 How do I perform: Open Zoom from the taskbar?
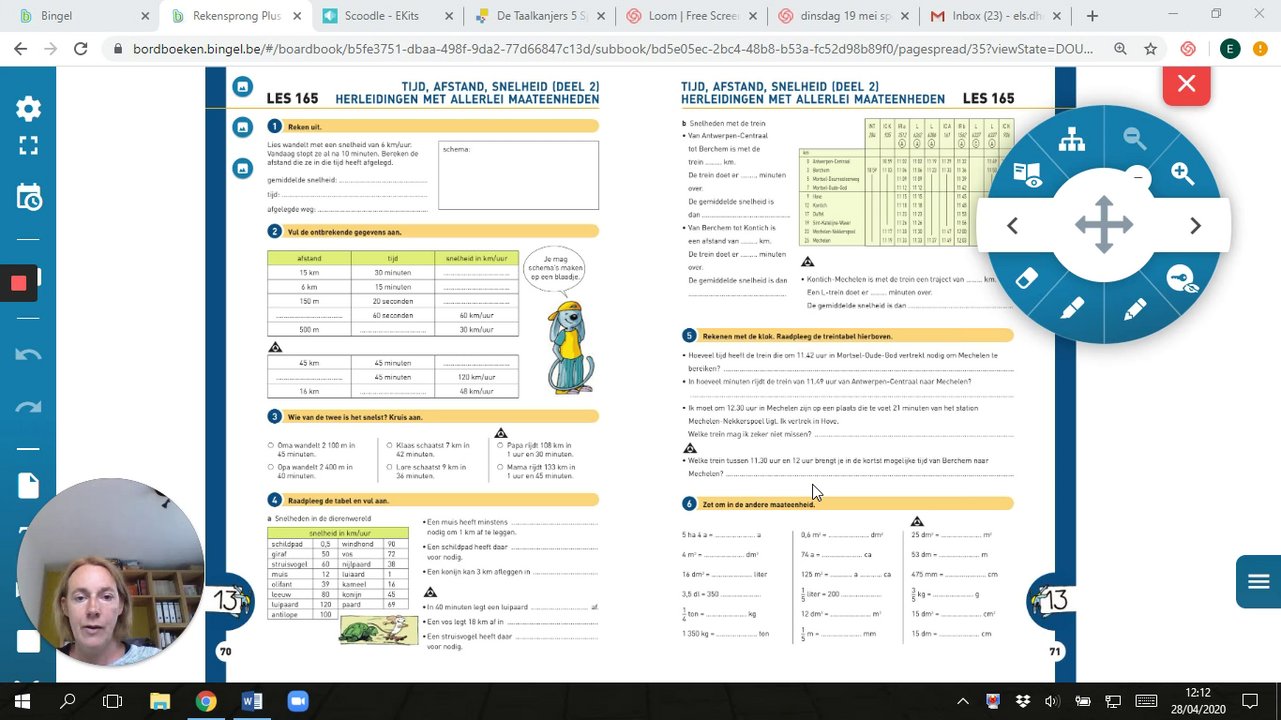coord(298,702)
